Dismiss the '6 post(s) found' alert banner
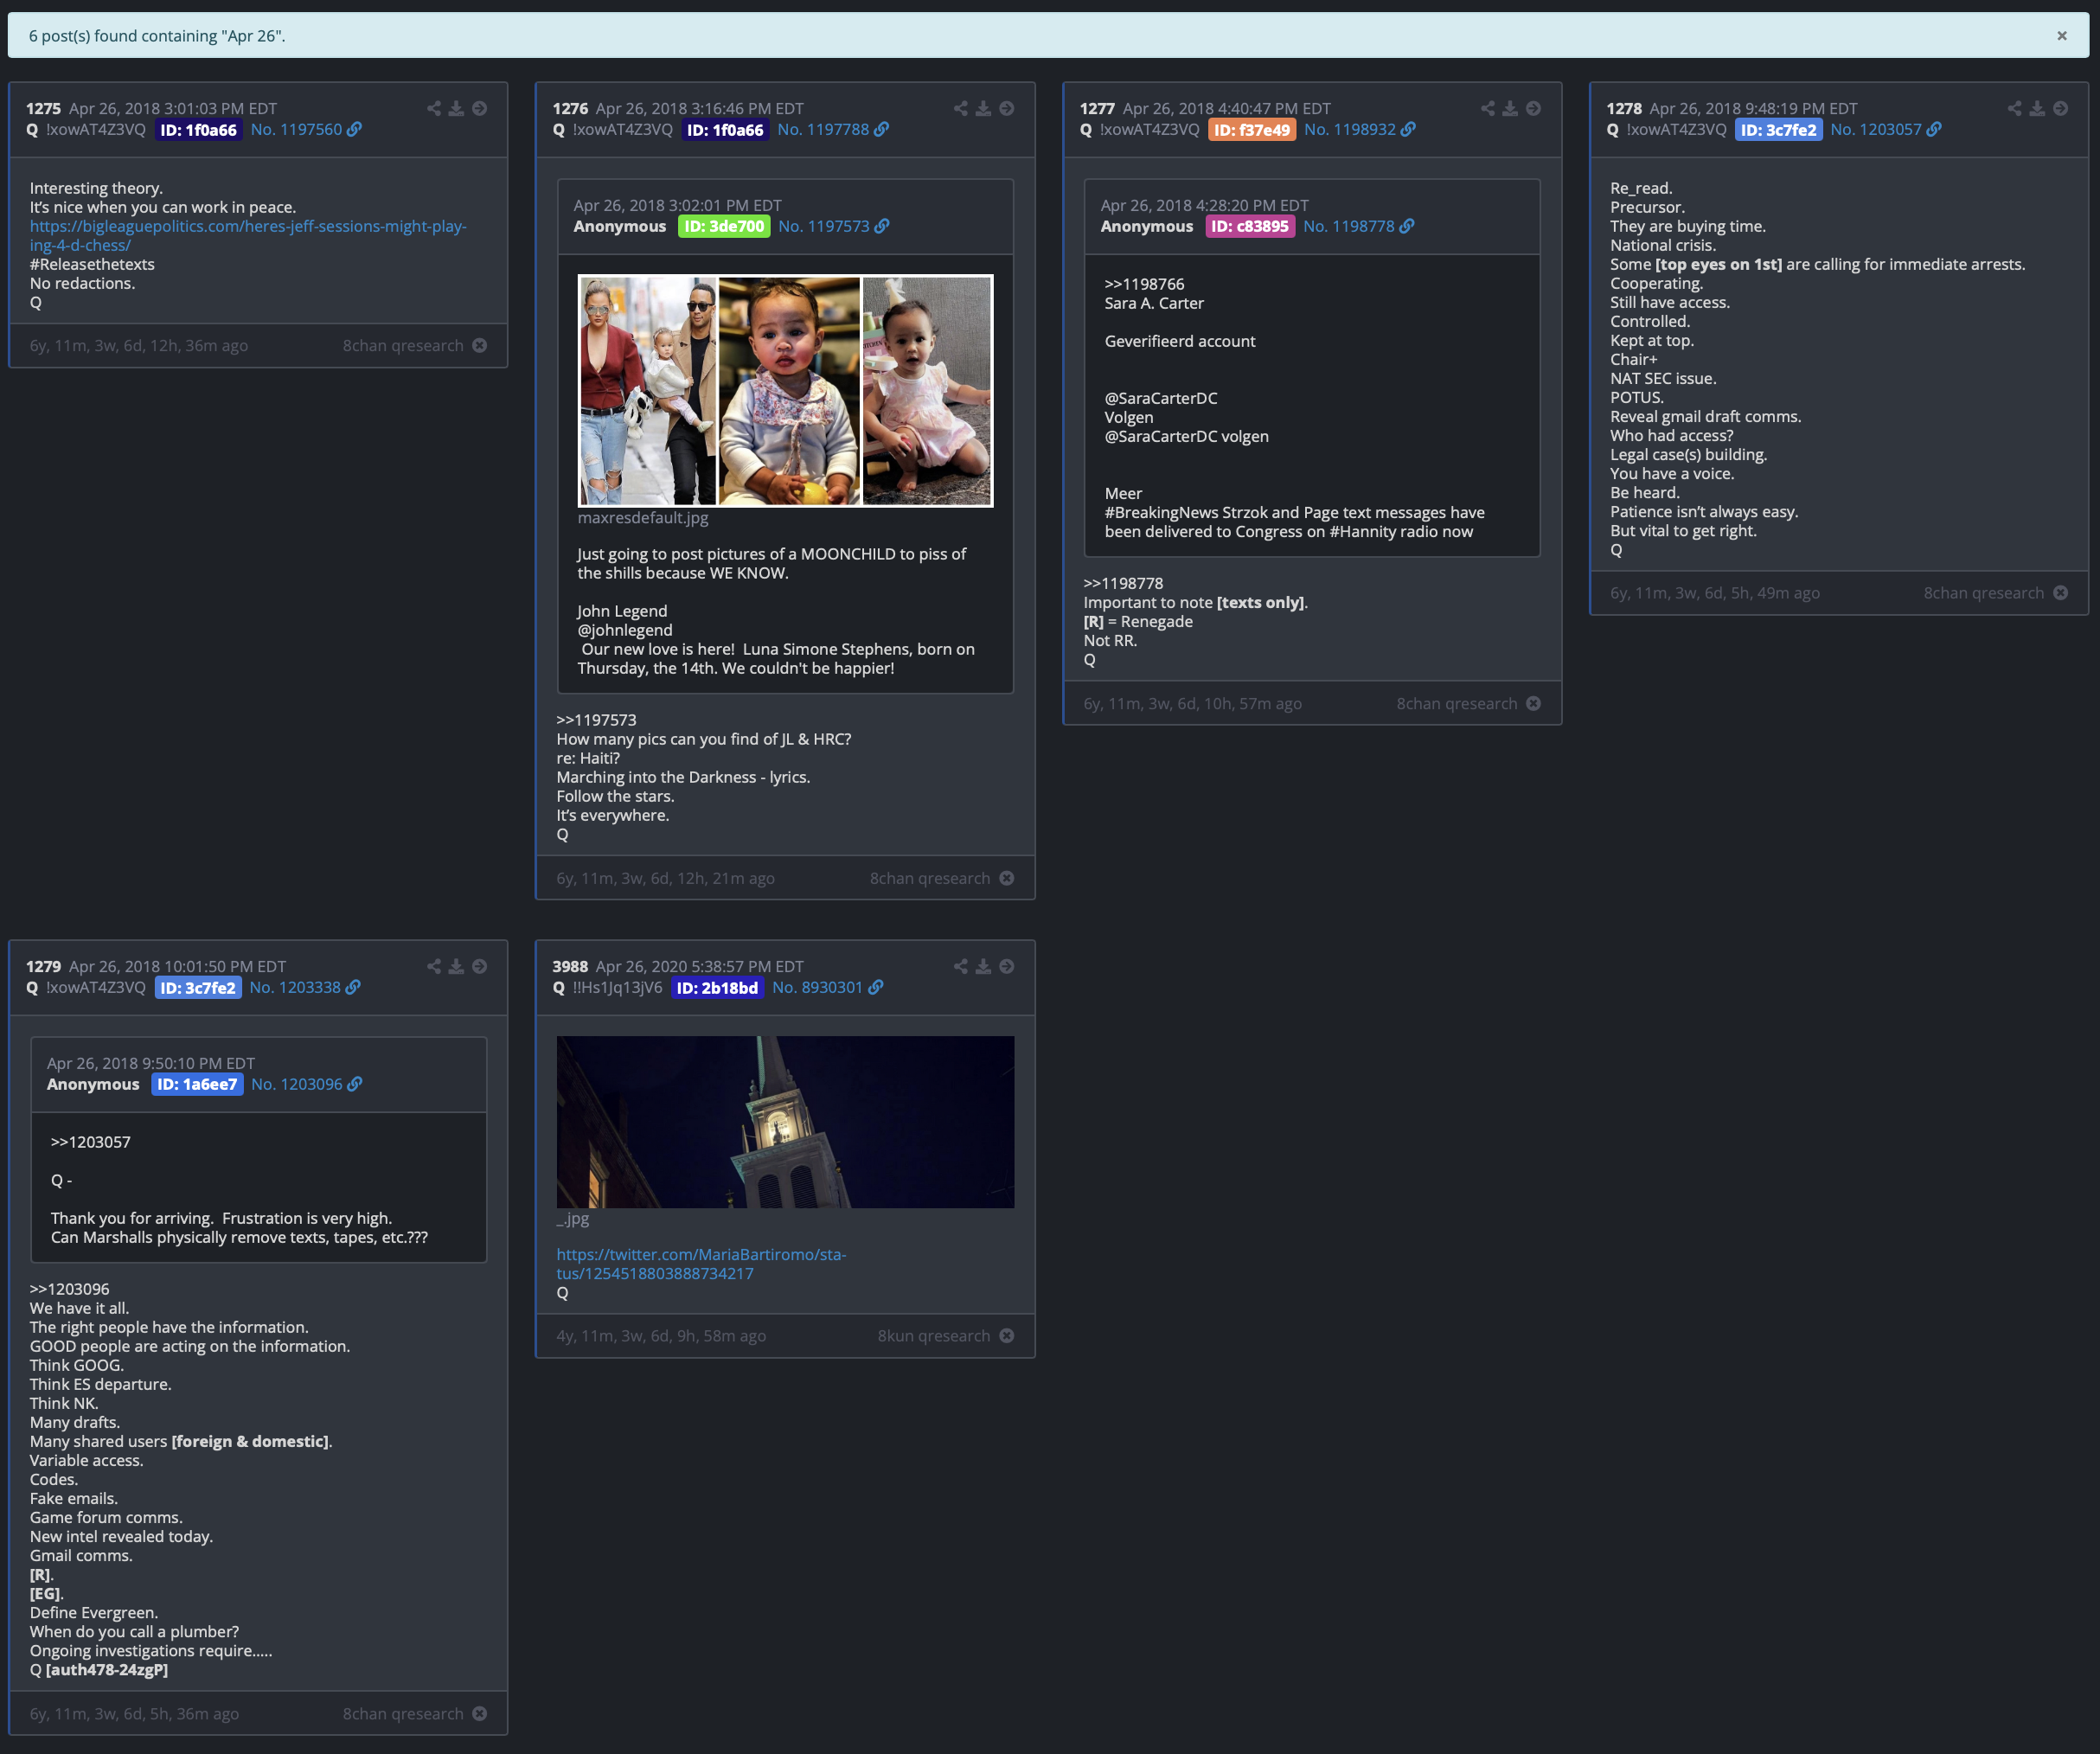Viewport: 2100px width, 1754px height. tap(2062, 36)
